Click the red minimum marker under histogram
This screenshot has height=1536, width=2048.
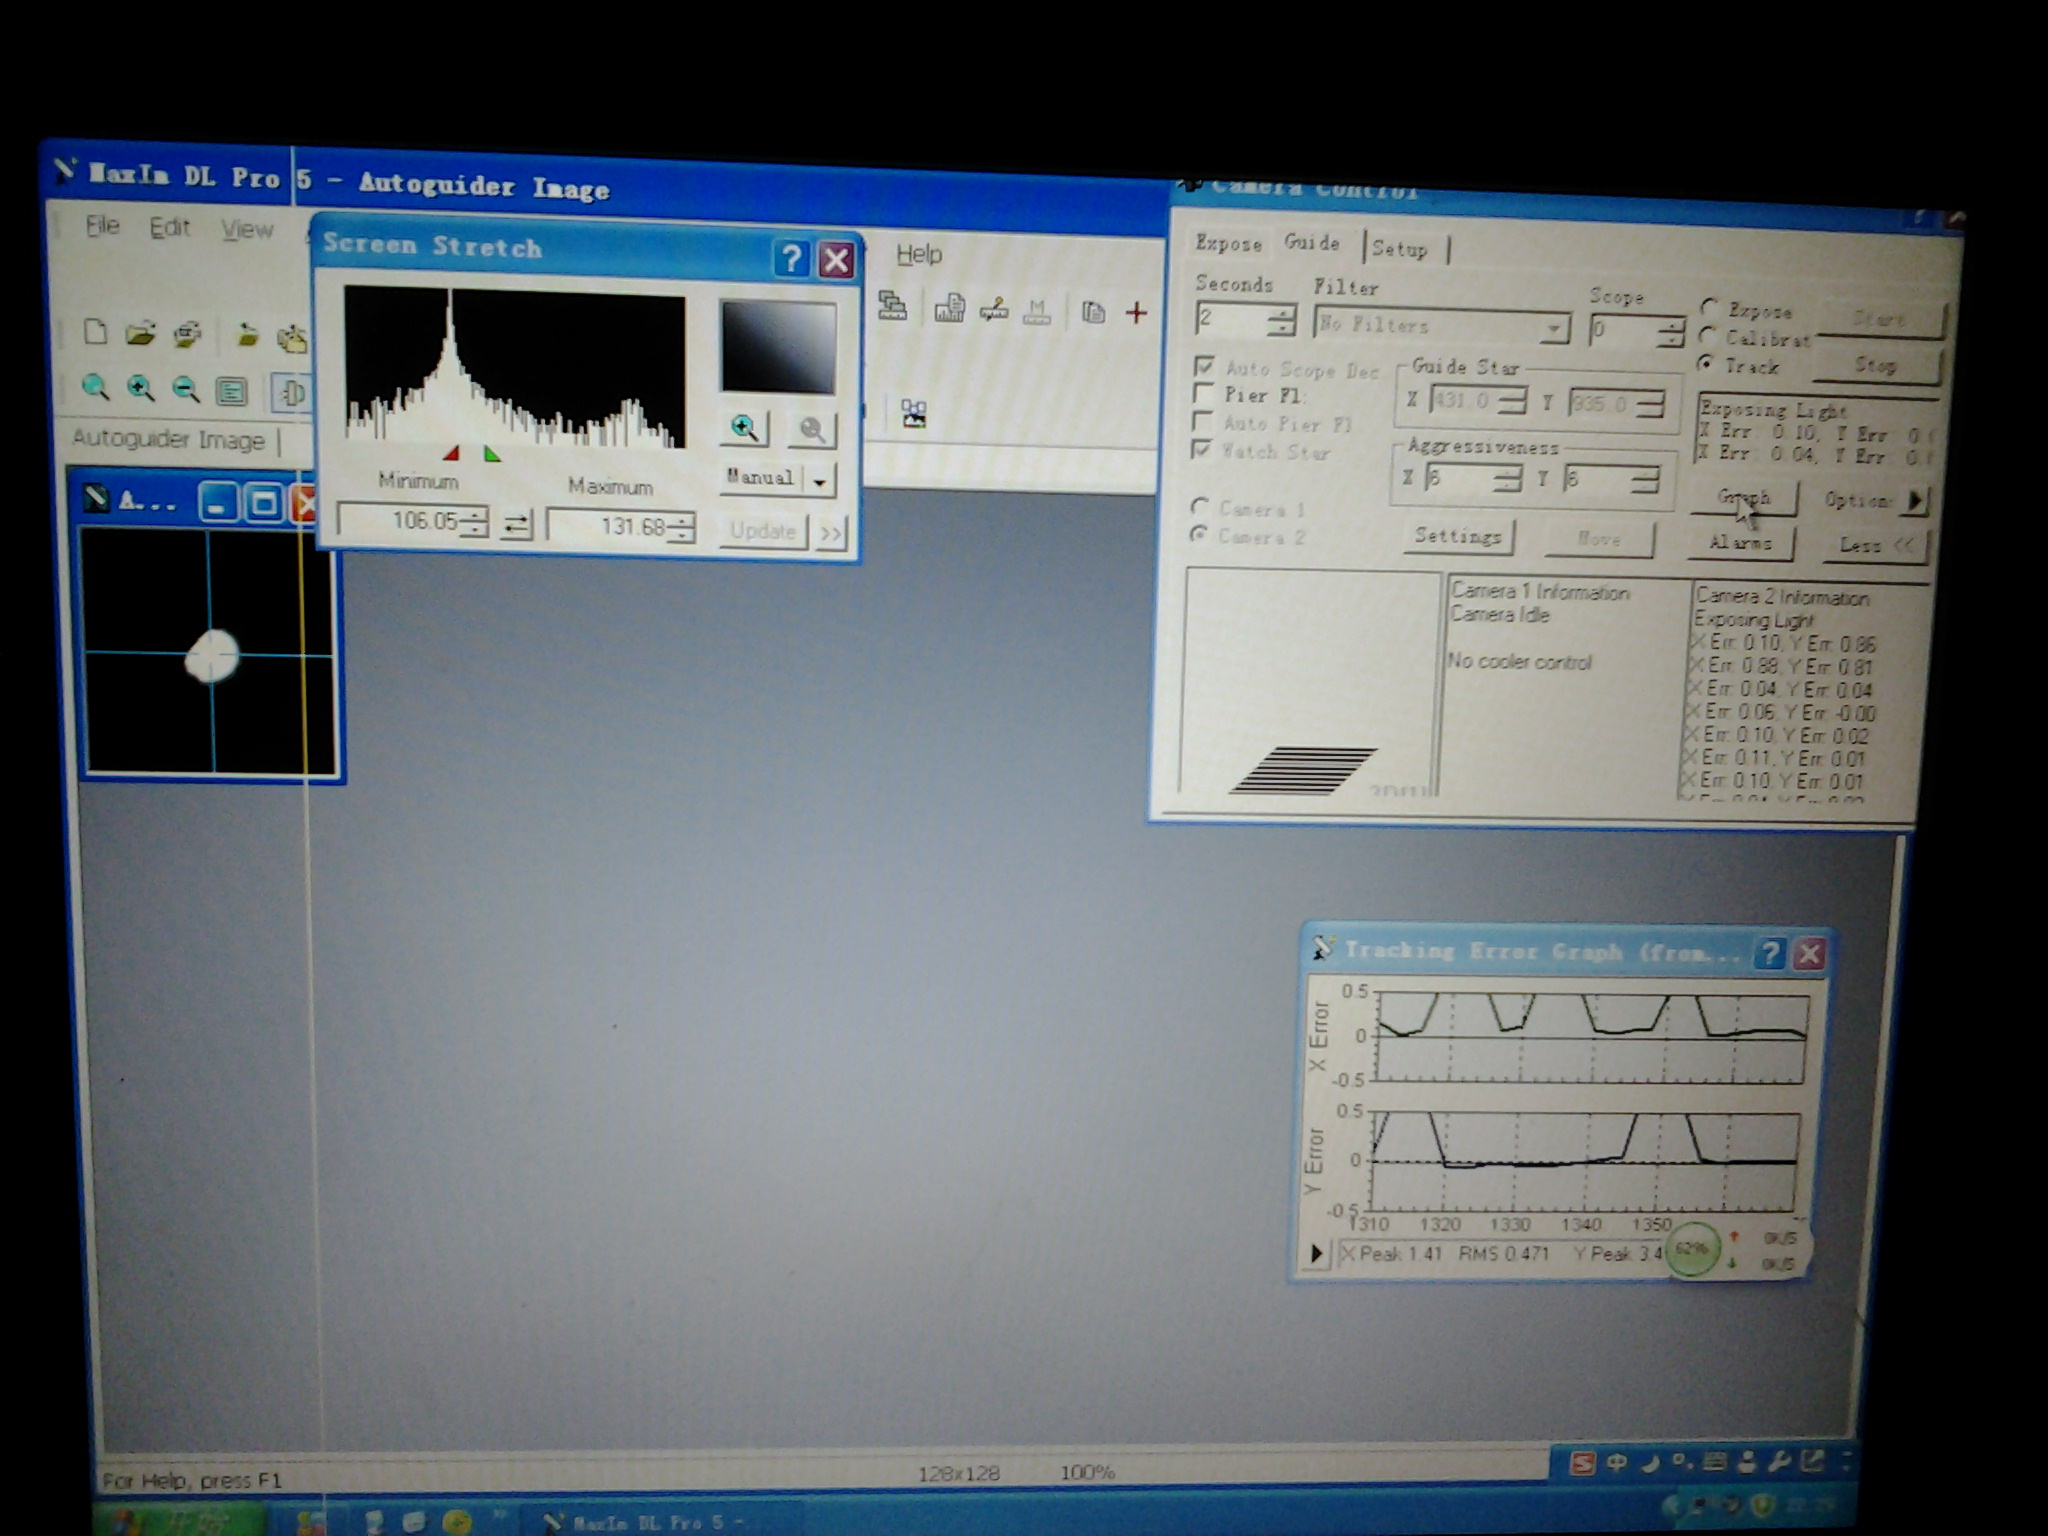coord(451,454)
